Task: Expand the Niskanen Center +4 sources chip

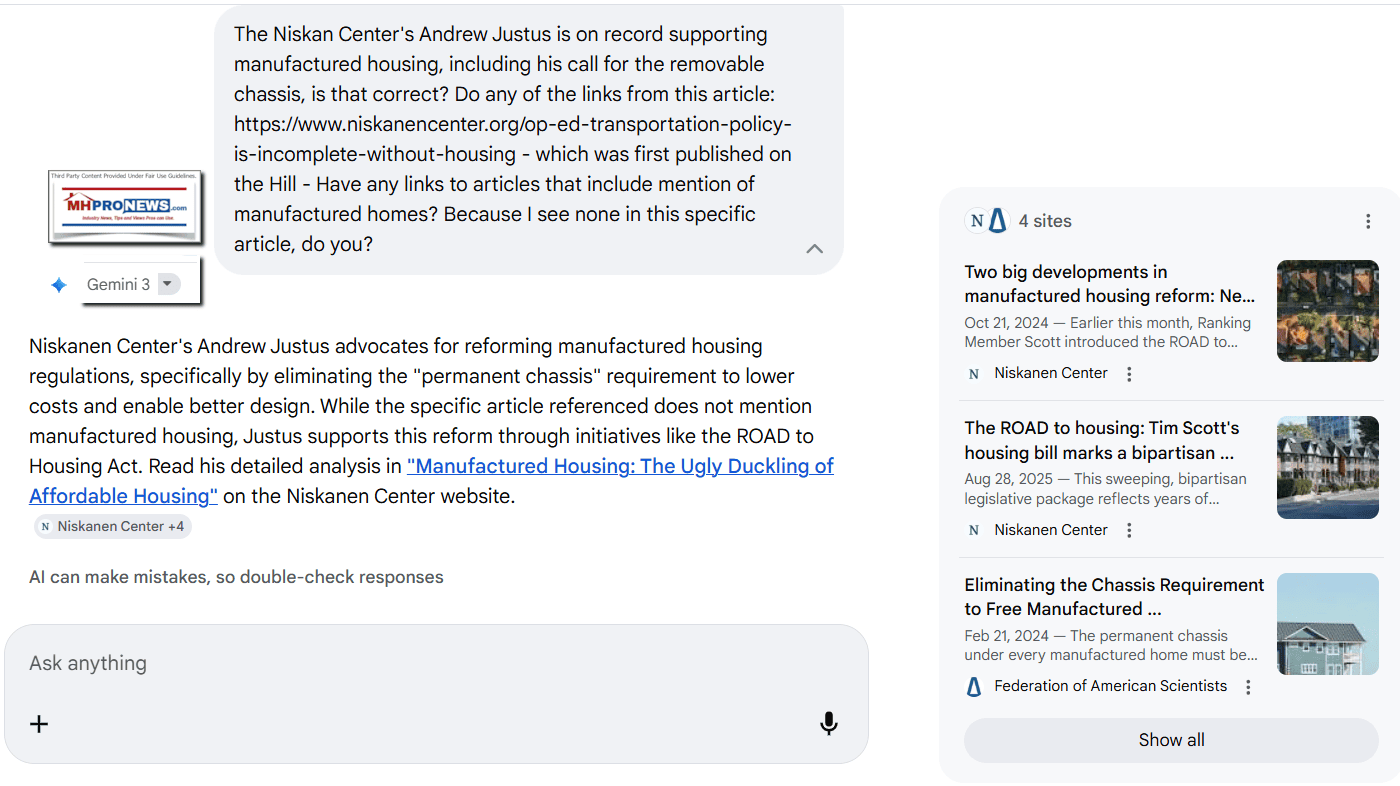Action: (112, 526)
